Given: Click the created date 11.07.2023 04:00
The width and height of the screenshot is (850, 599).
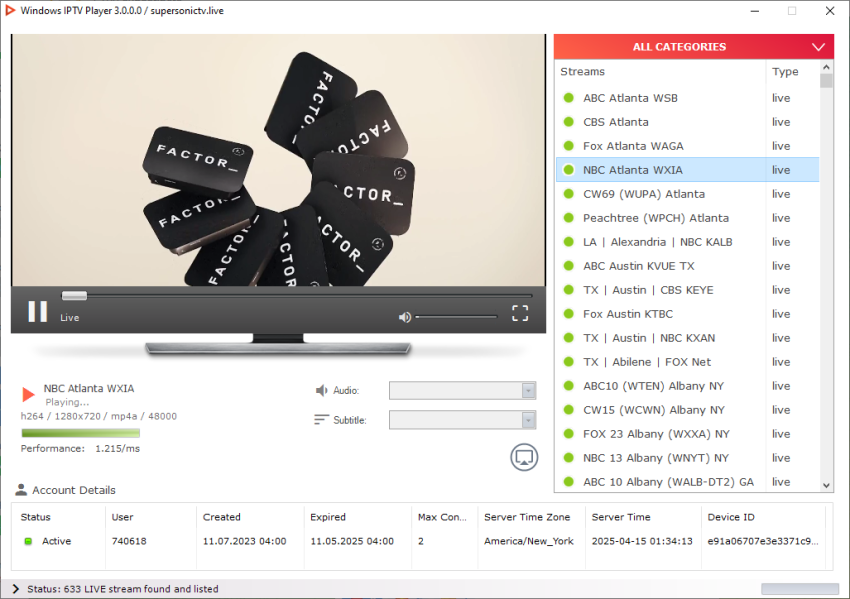Looking at the screenshot, I should pos(244,541).
